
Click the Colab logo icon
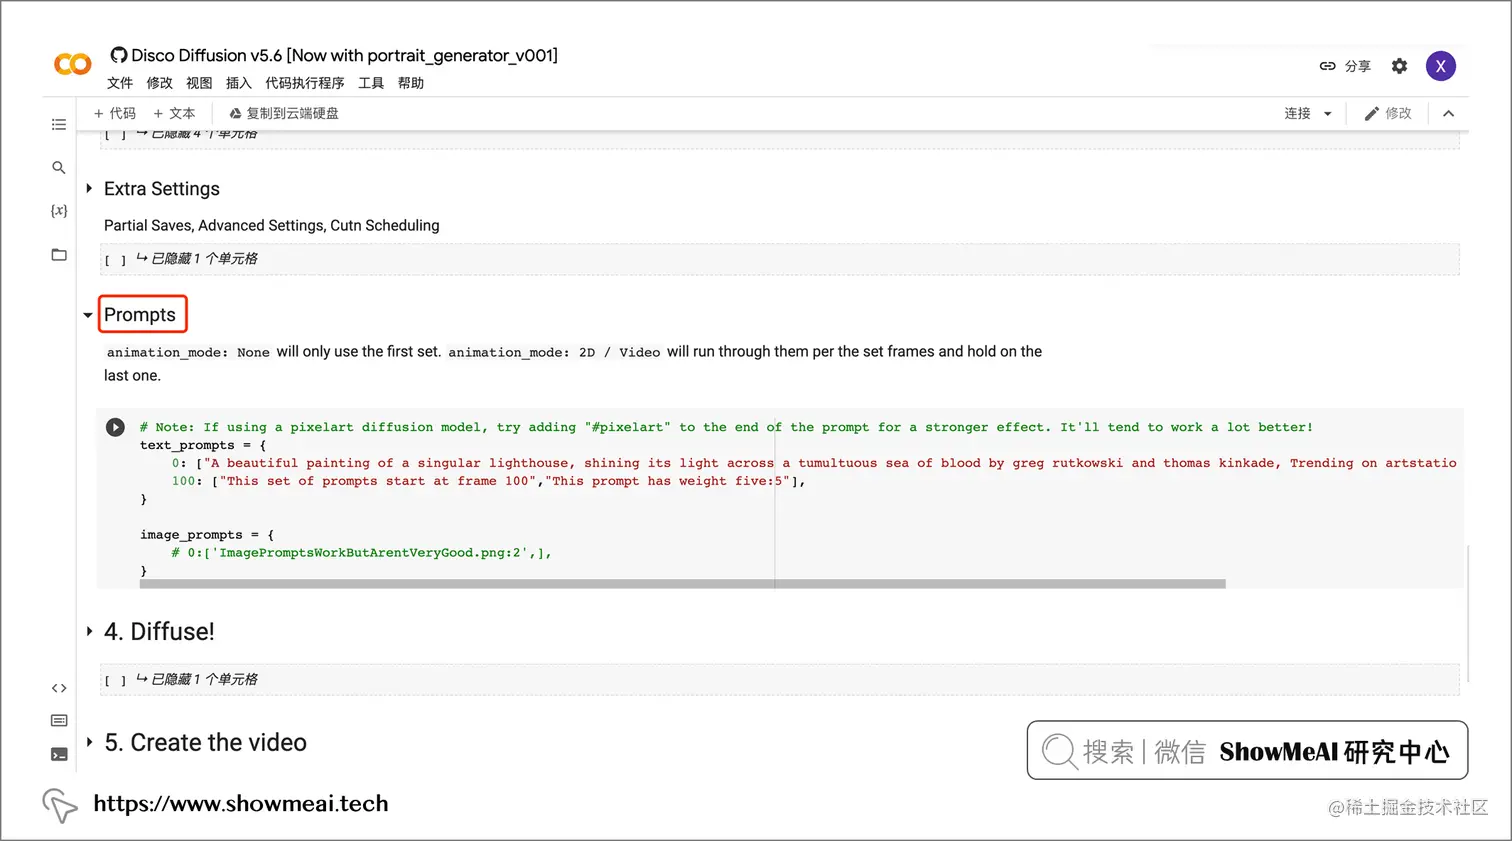pyautogui.click(x=72, y=65)
